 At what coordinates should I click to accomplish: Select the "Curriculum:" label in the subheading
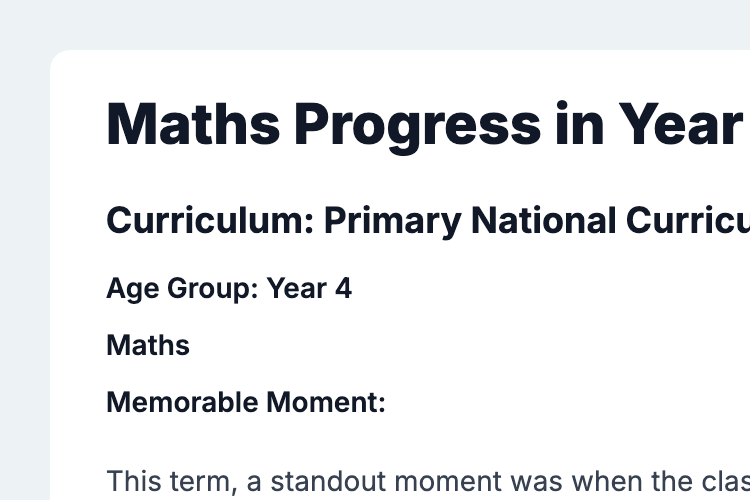click(x=210, y=220)
